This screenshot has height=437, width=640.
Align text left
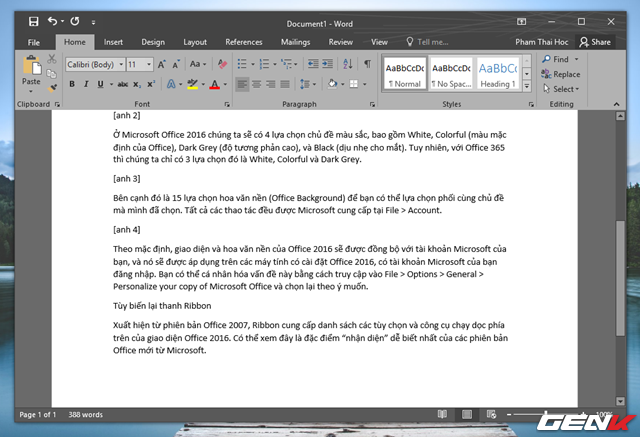[x=242, y=84]
